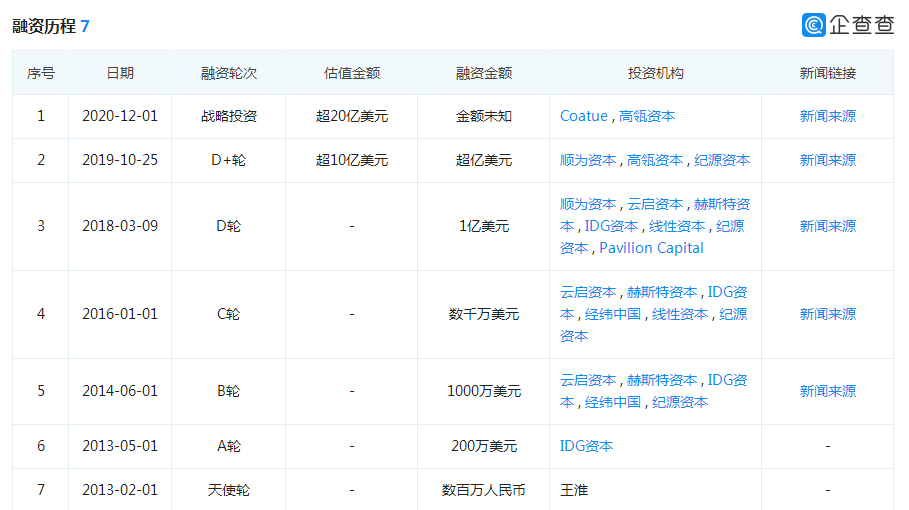Click 赫斯特资本 in the B轮 row
Screen dimensions: 909x510
(x=662, y=380)
